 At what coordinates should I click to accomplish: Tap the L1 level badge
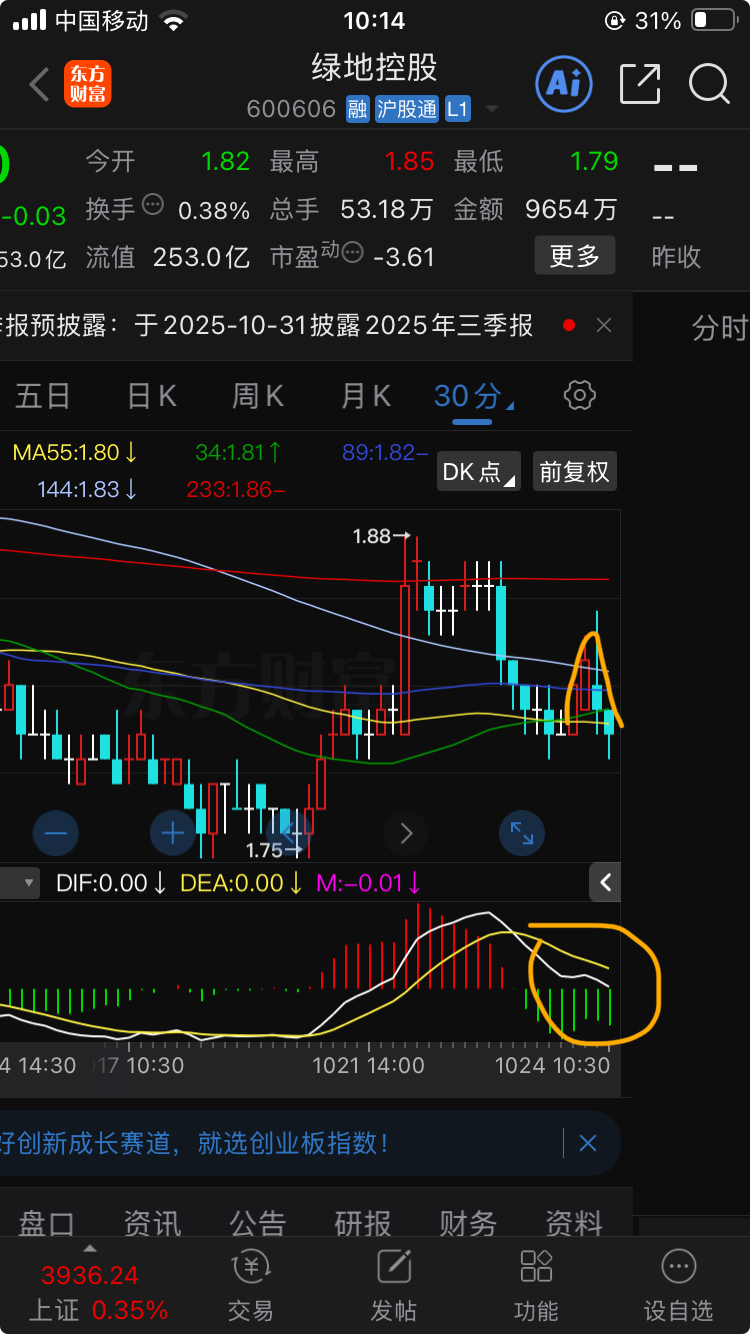(458, 109)
